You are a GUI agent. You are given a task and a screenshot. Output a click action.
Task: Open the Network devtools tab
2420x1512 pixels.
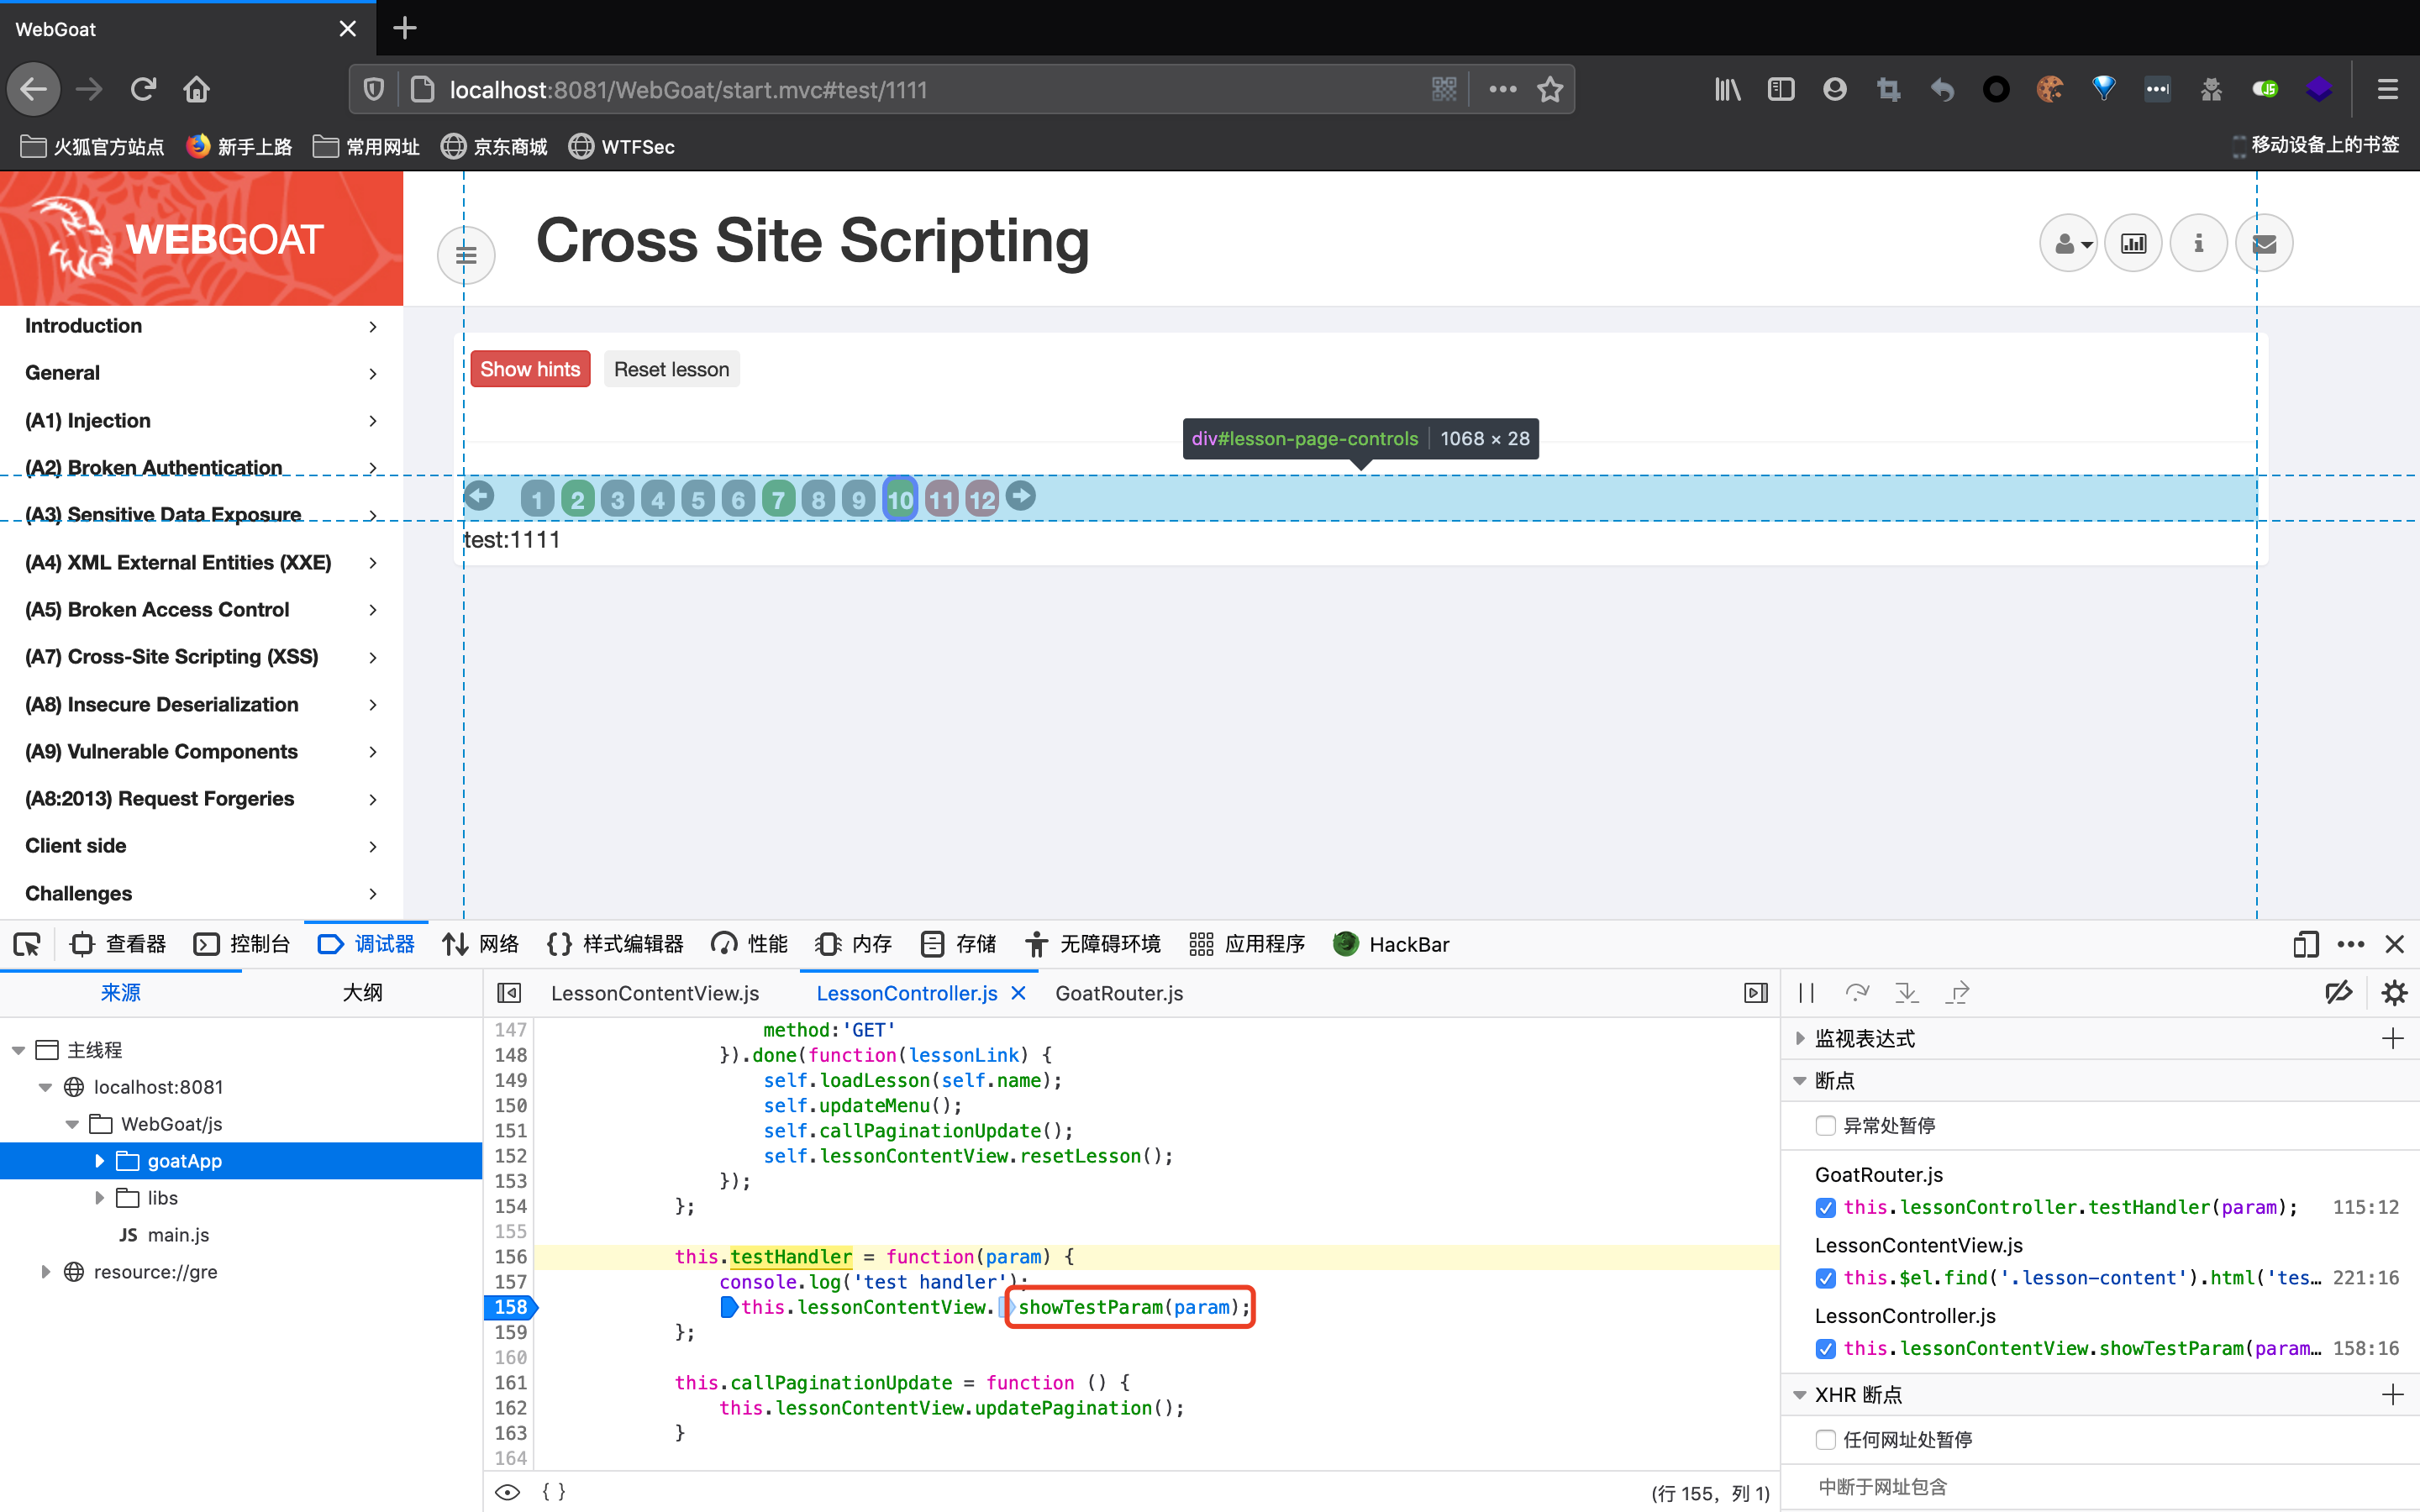pos(481,944)
